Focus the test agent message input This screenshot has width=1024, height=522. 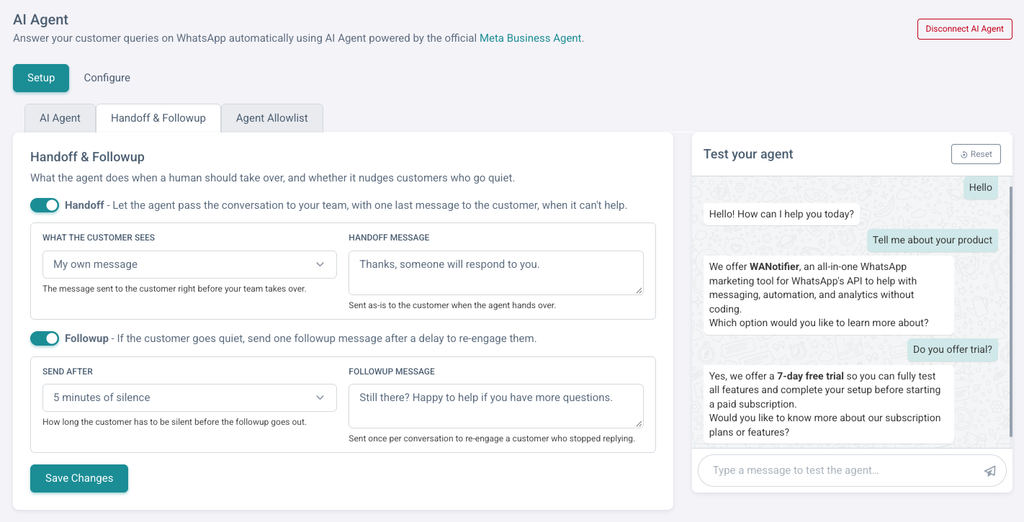pos(842,470)
